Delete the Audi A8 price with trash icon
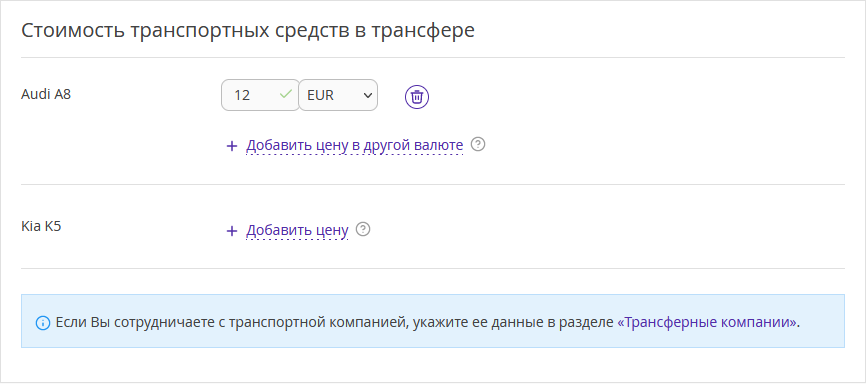 (x=417, y=97)
